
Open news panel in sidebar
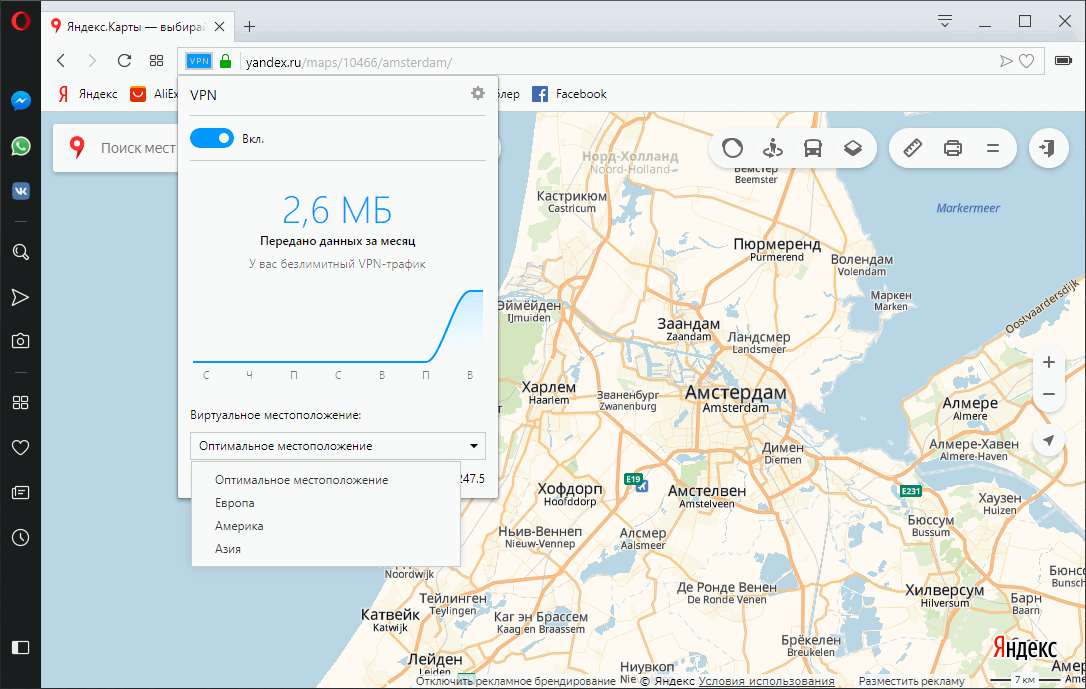coord(21,492)
